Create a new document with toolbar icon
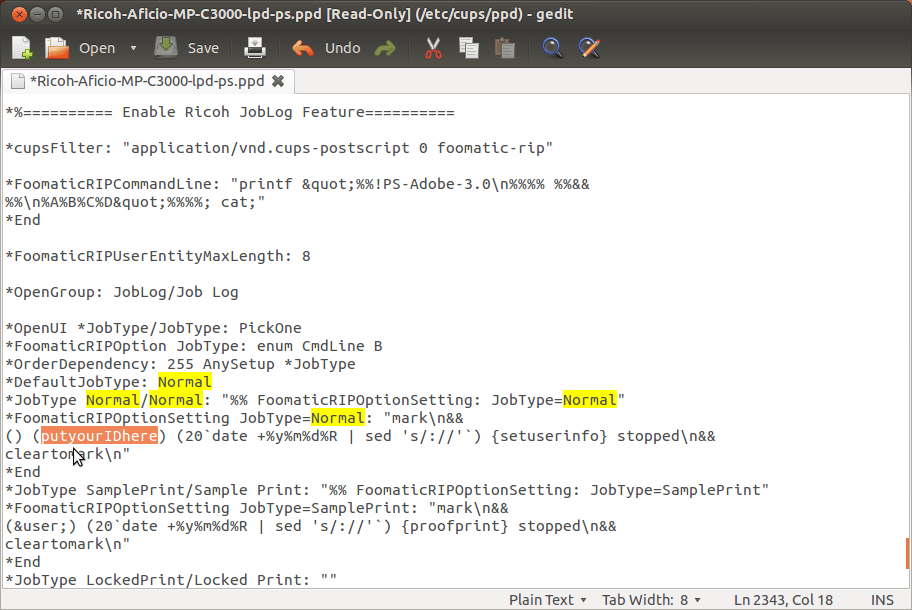 pyautogui.click(x=22, y=48)
